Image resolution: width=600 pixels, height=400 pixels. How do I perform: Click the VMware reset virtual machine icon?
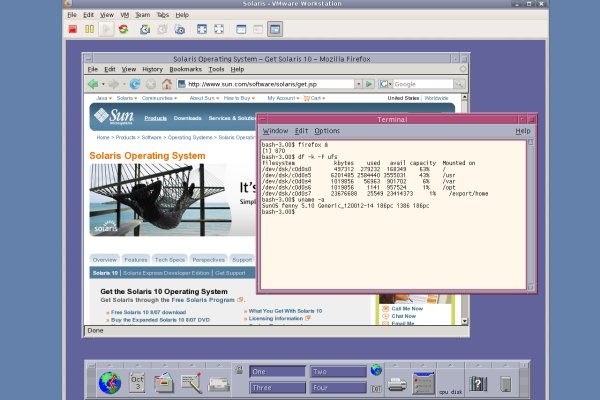coord(123,30)
